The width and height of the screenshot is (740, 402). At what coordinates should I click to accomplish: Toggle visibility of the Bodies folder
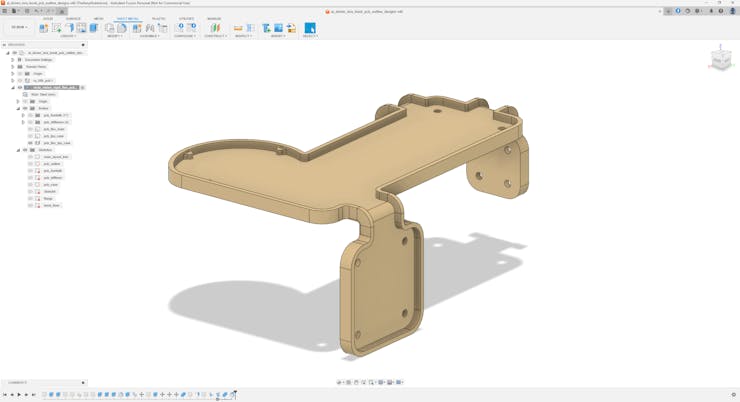[x=25, y=108]
